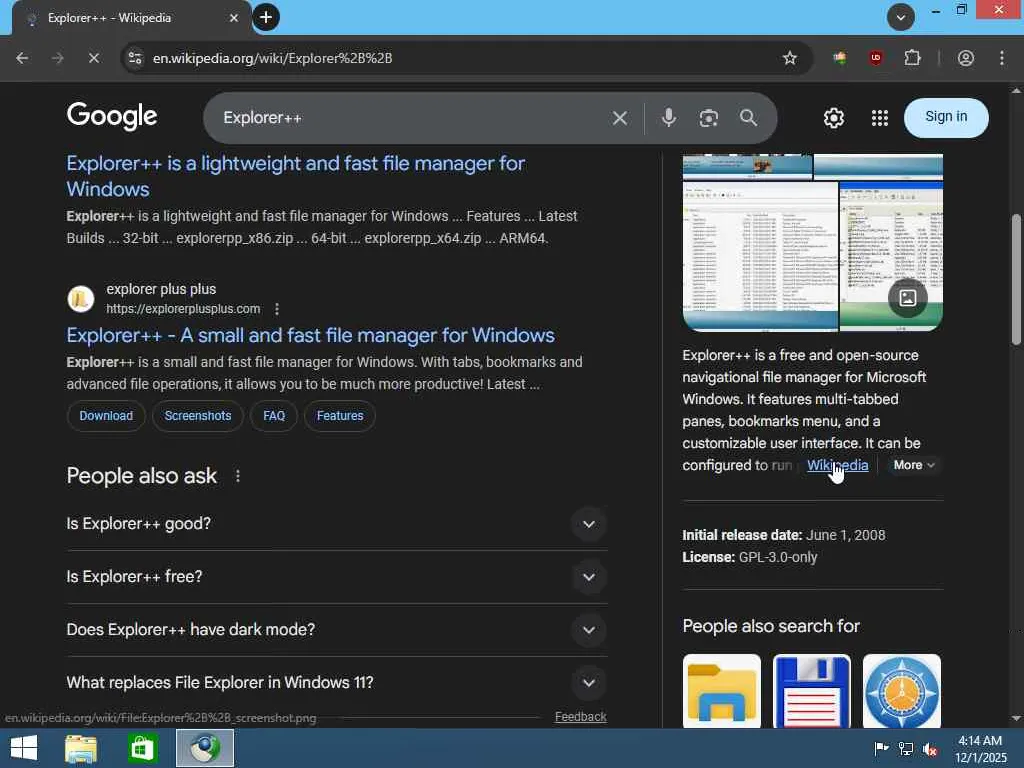Select the compass clock icon suggestion

pos(902,691)
